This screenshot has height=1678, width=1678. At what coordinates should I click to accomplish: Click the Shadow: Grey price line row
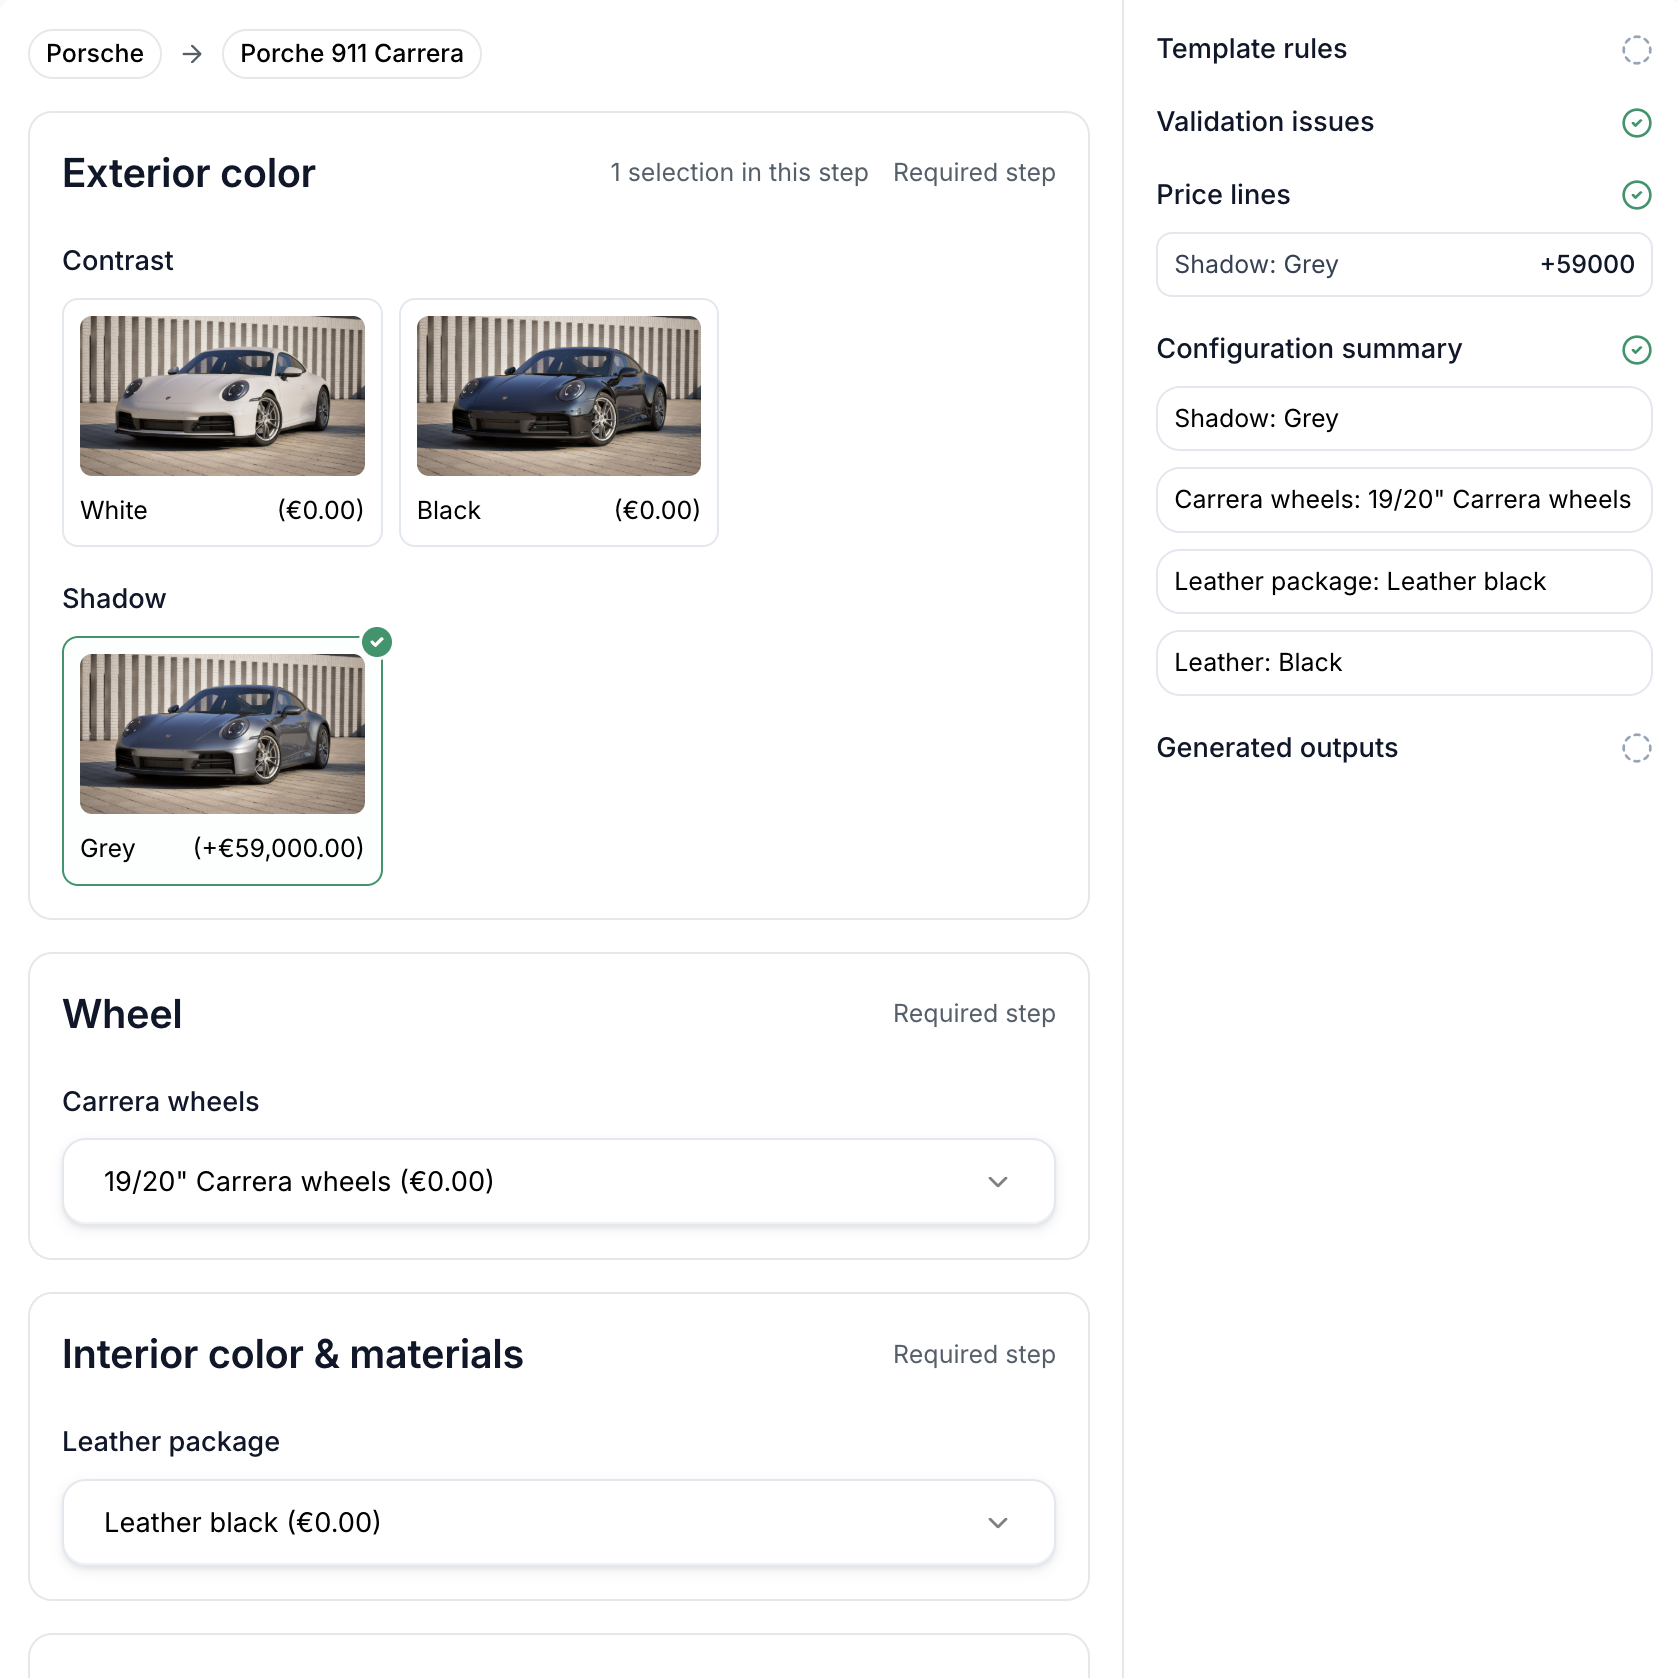[x=1404, y=265]
